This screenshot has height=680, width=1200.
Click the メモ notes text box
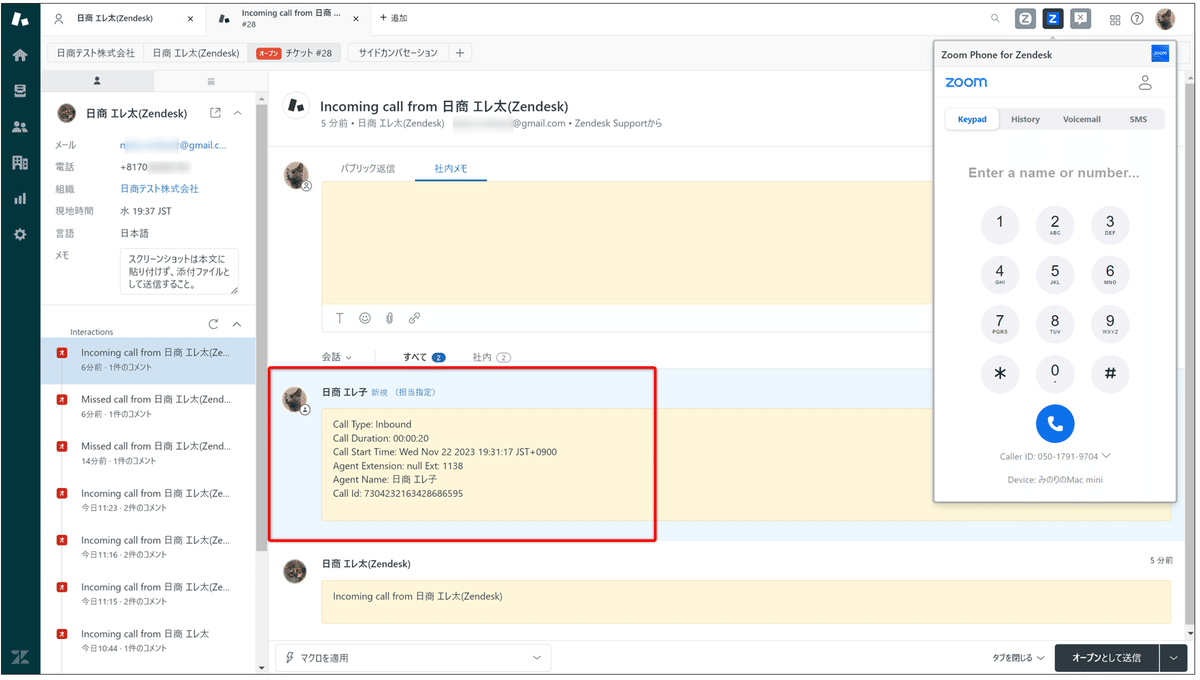click(179, 272)
